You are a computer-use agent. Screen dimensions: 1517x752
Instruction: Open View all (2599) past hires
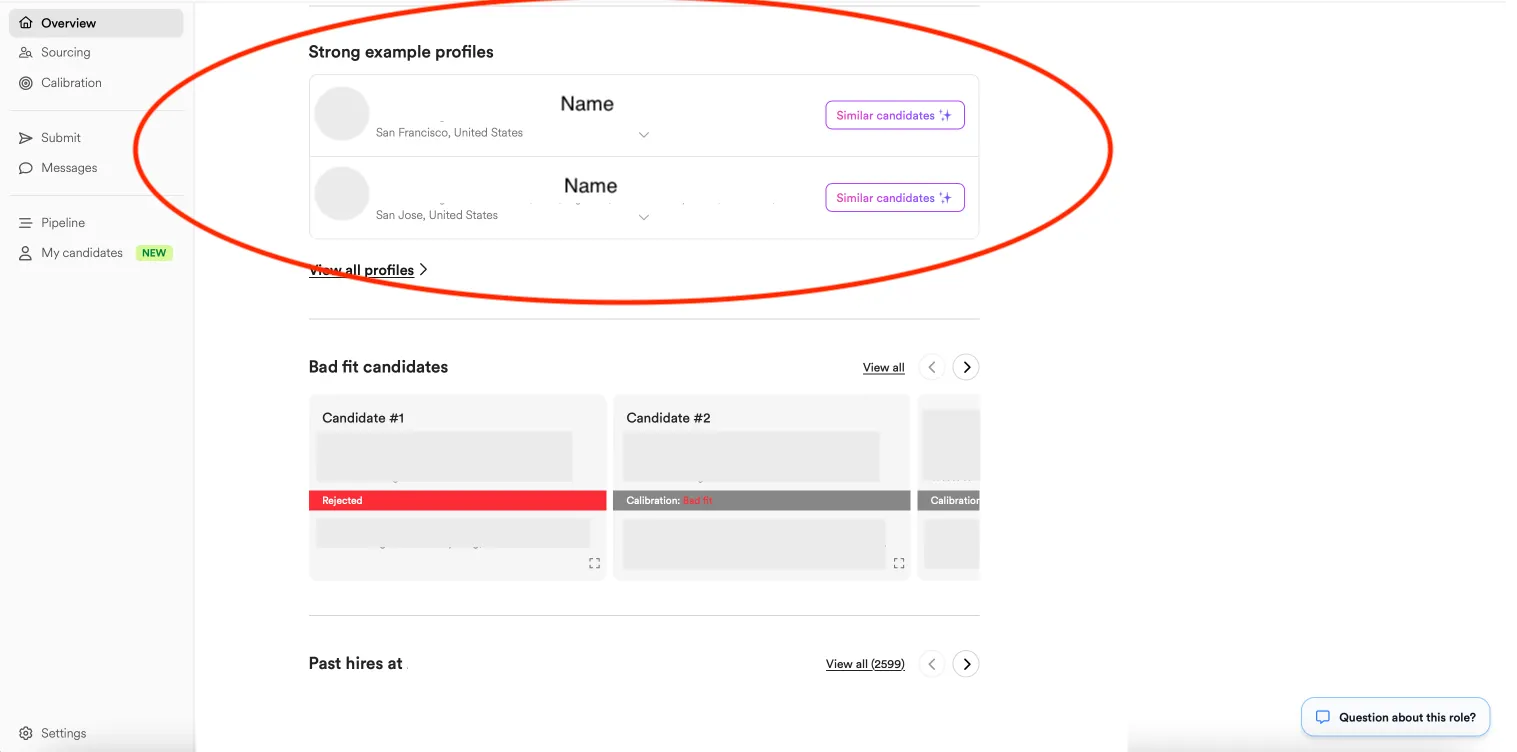point(864,663)
